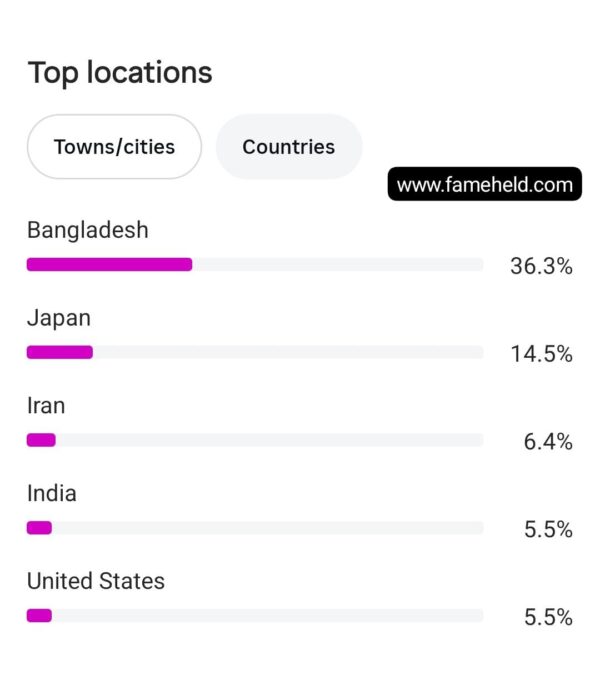Click the Japan magenta progress bar
600x675 pixels.
point(60,352)
